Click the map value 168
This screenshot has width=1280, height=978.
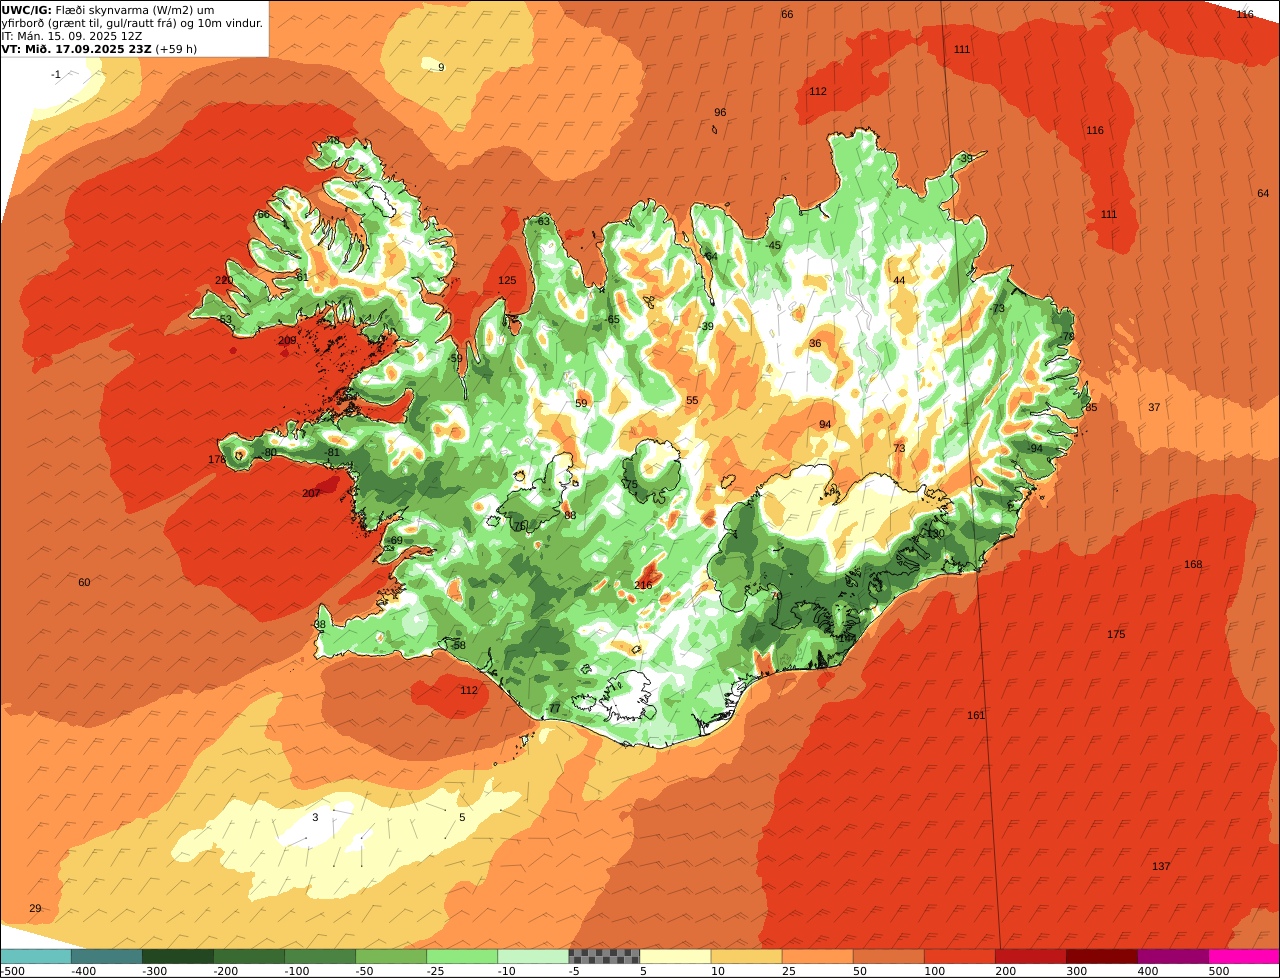1193,564
